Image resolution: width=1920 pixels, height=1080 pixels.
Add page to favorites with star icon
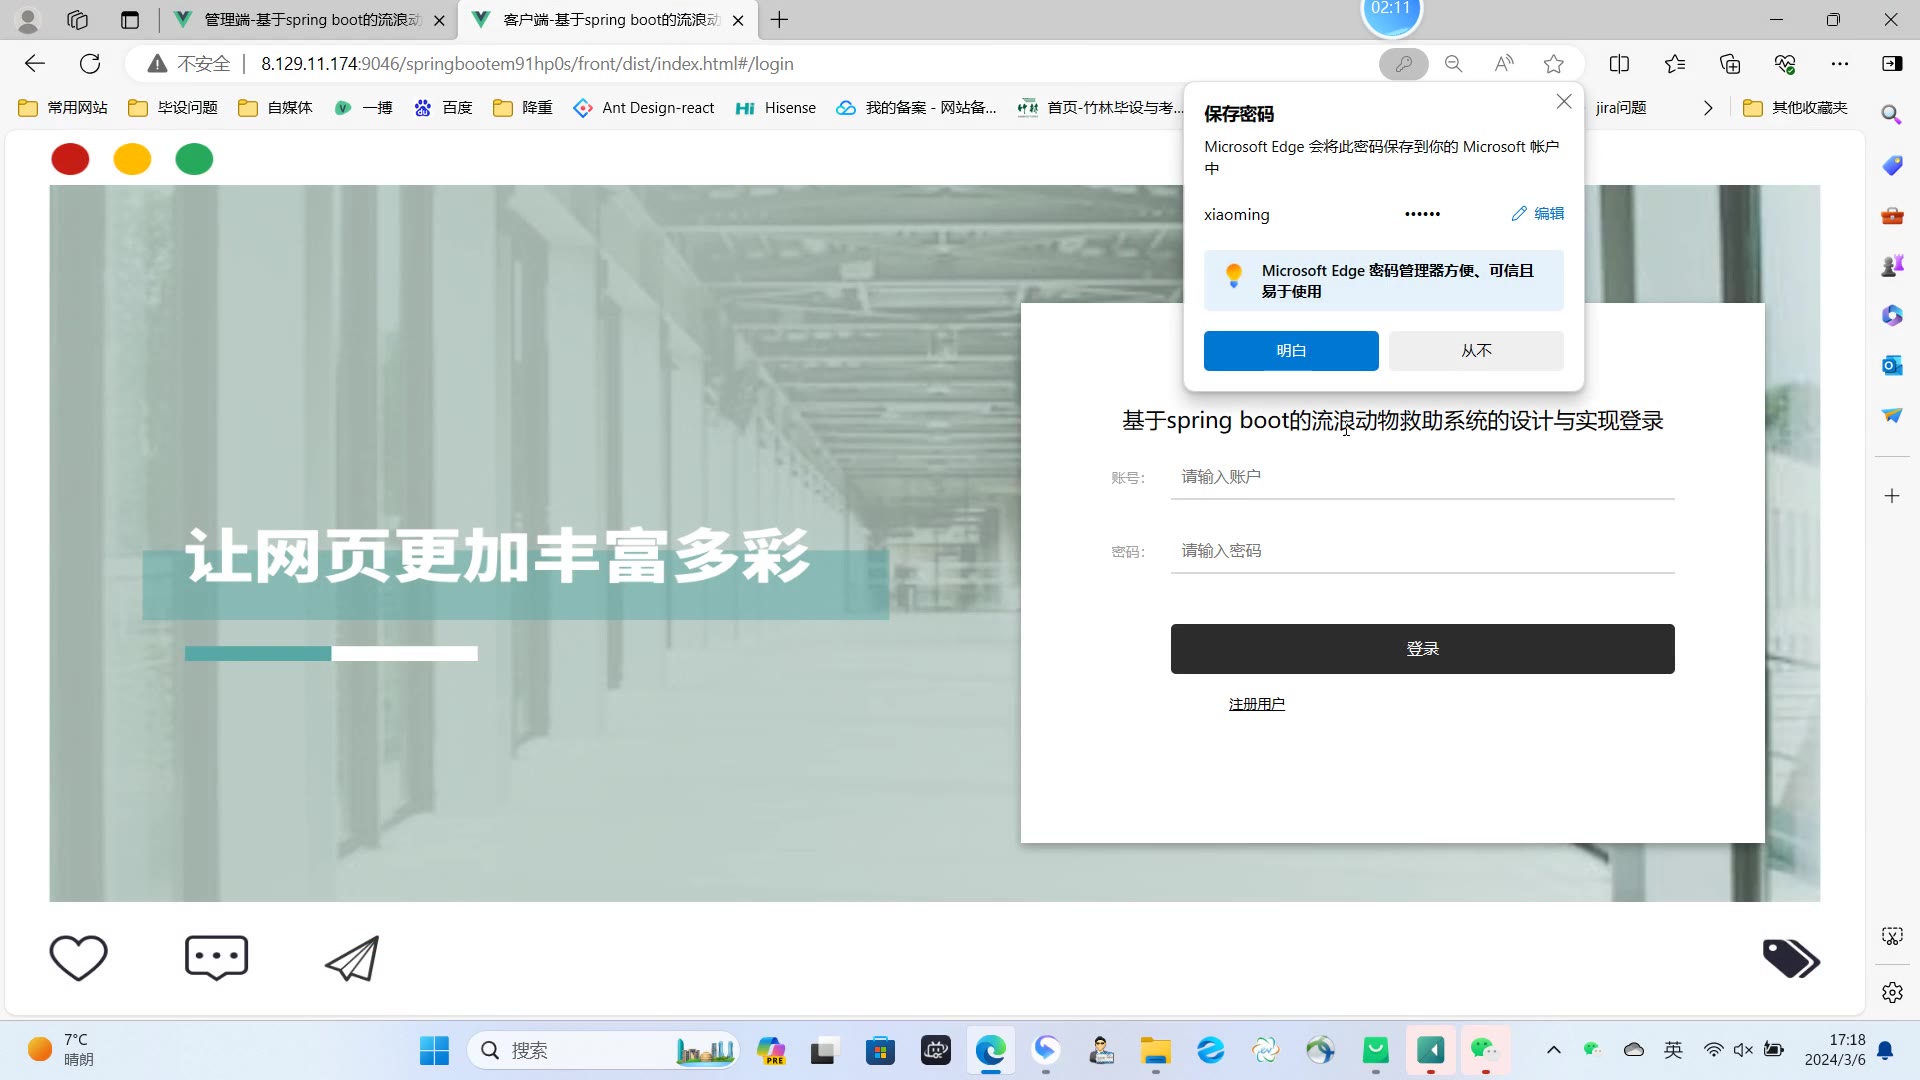[1554, 64]
